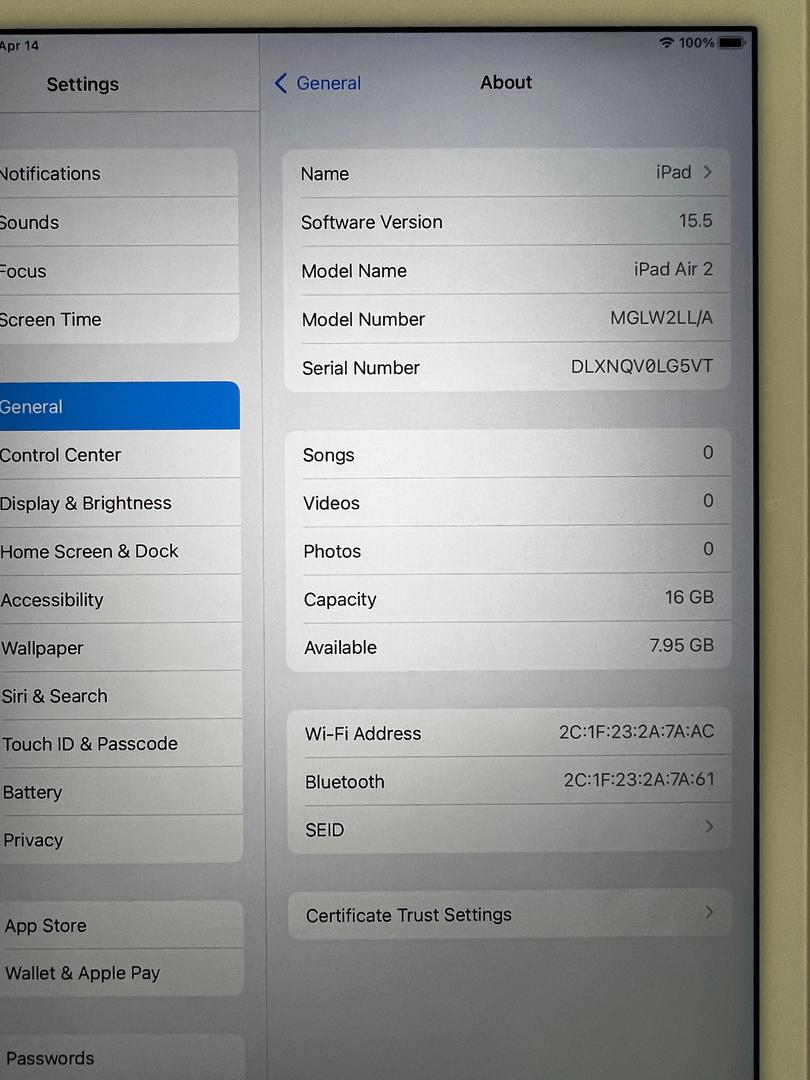
Task: Tap the back chevron icon
Action: tap(280, 83)
